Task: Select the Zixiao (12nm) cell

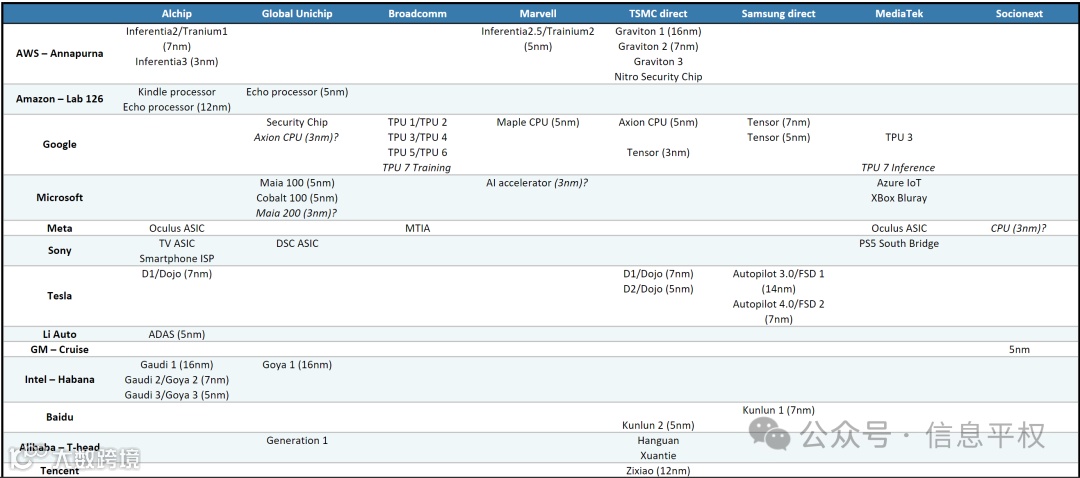Action: tap(658, 470)
